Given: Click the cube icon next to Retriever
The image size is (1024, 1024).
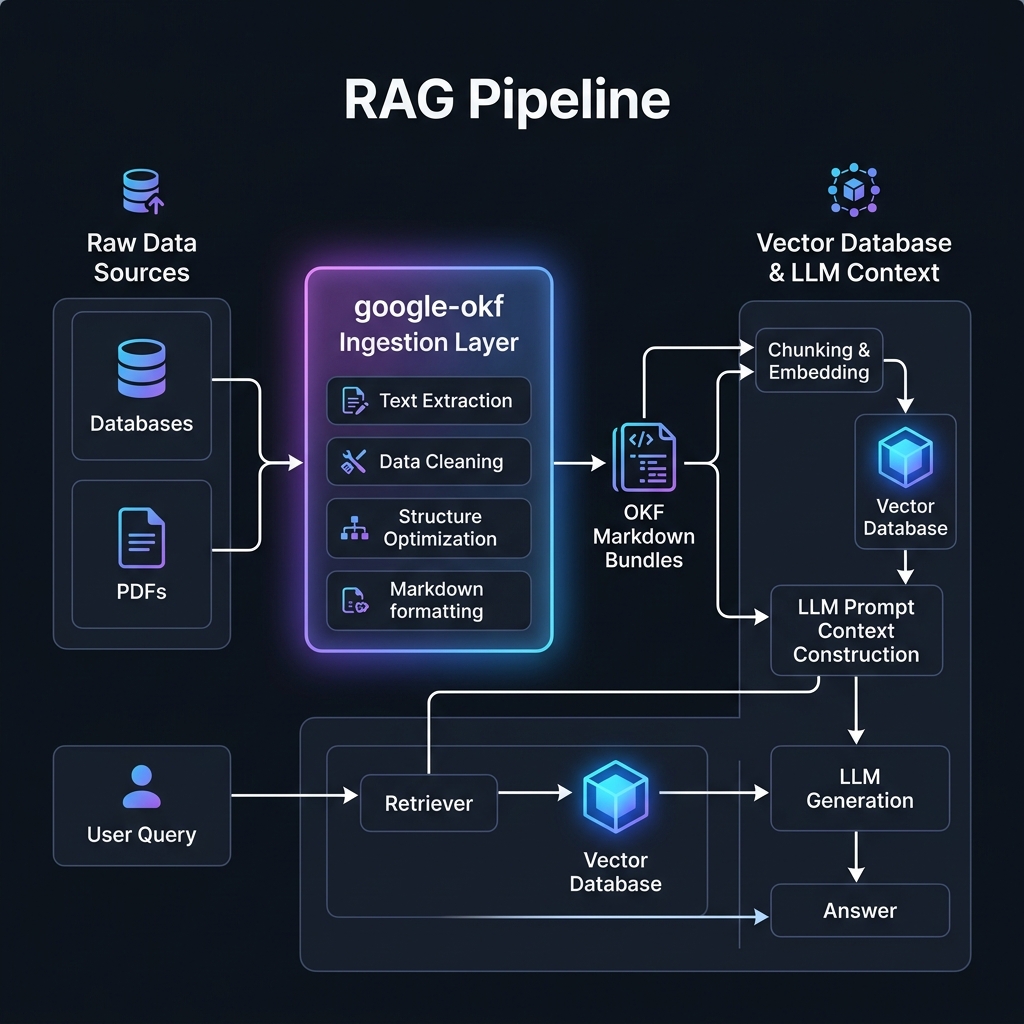Looking at the screenshot, I should coord(615,796).
